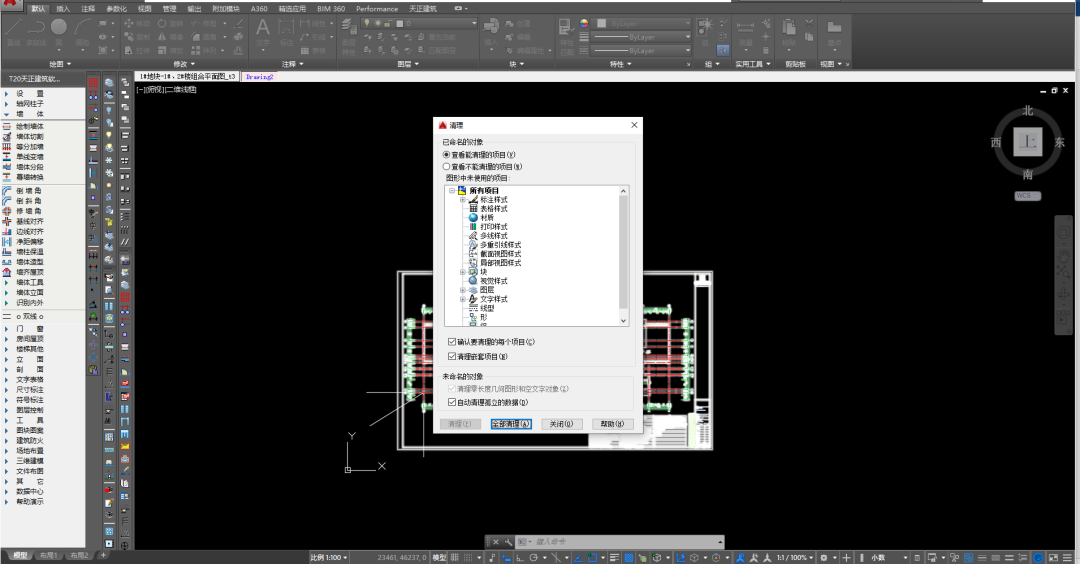Viewport: 1080px width, 564px height.
Task: Toggle 清理嵌套项目 checkbox
Action: (452, 356)
